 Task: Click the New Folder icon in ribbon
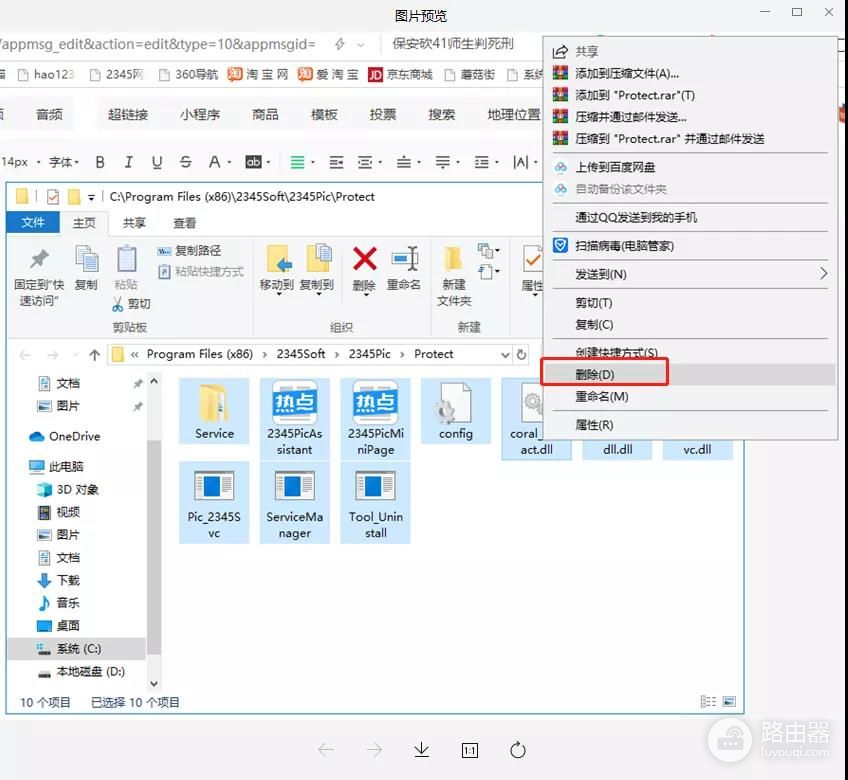453,260
